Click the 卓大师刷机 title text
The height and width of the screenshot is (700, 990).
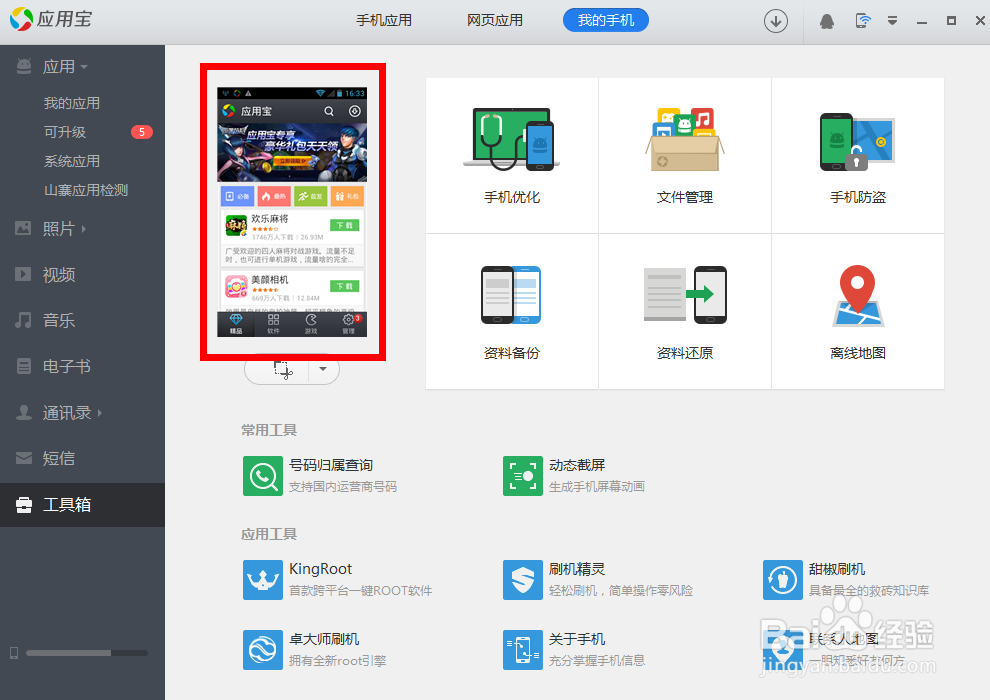pyautogui.click(x=324, y=639)
